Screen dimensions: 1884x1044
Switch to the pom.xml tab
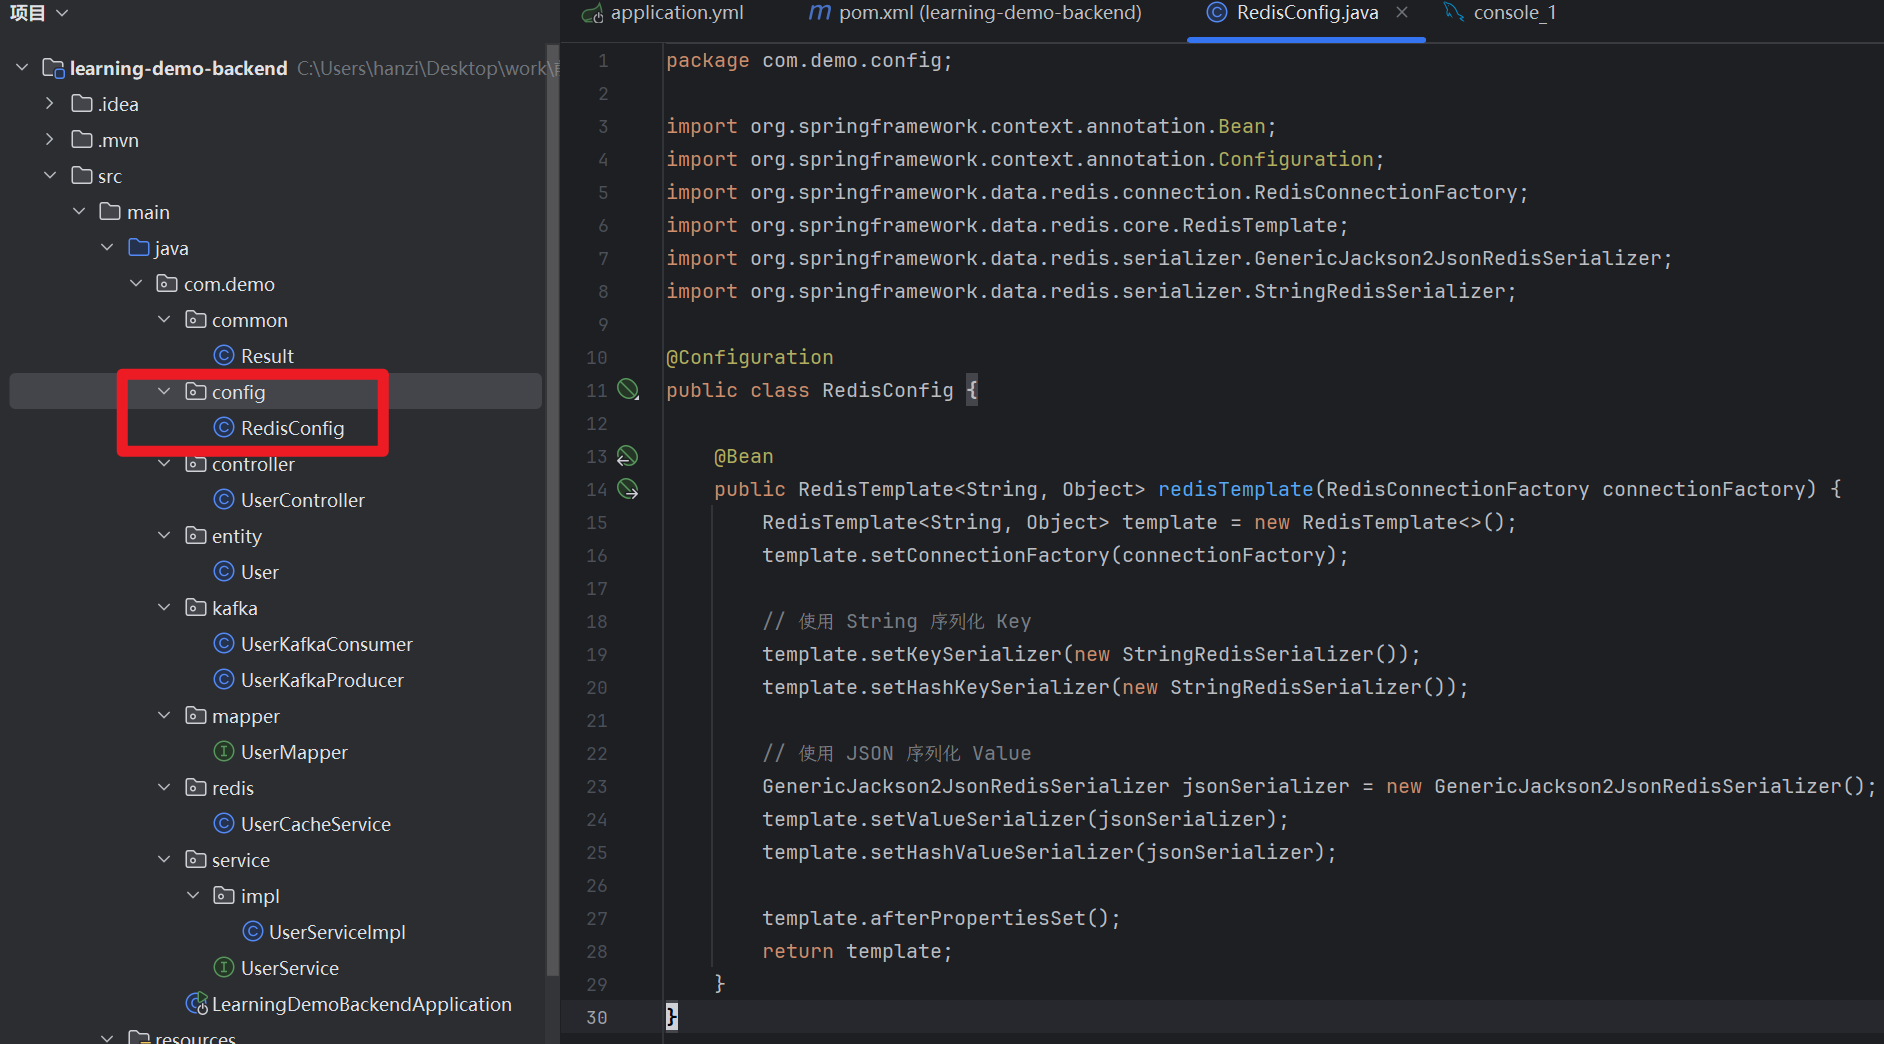976,13
